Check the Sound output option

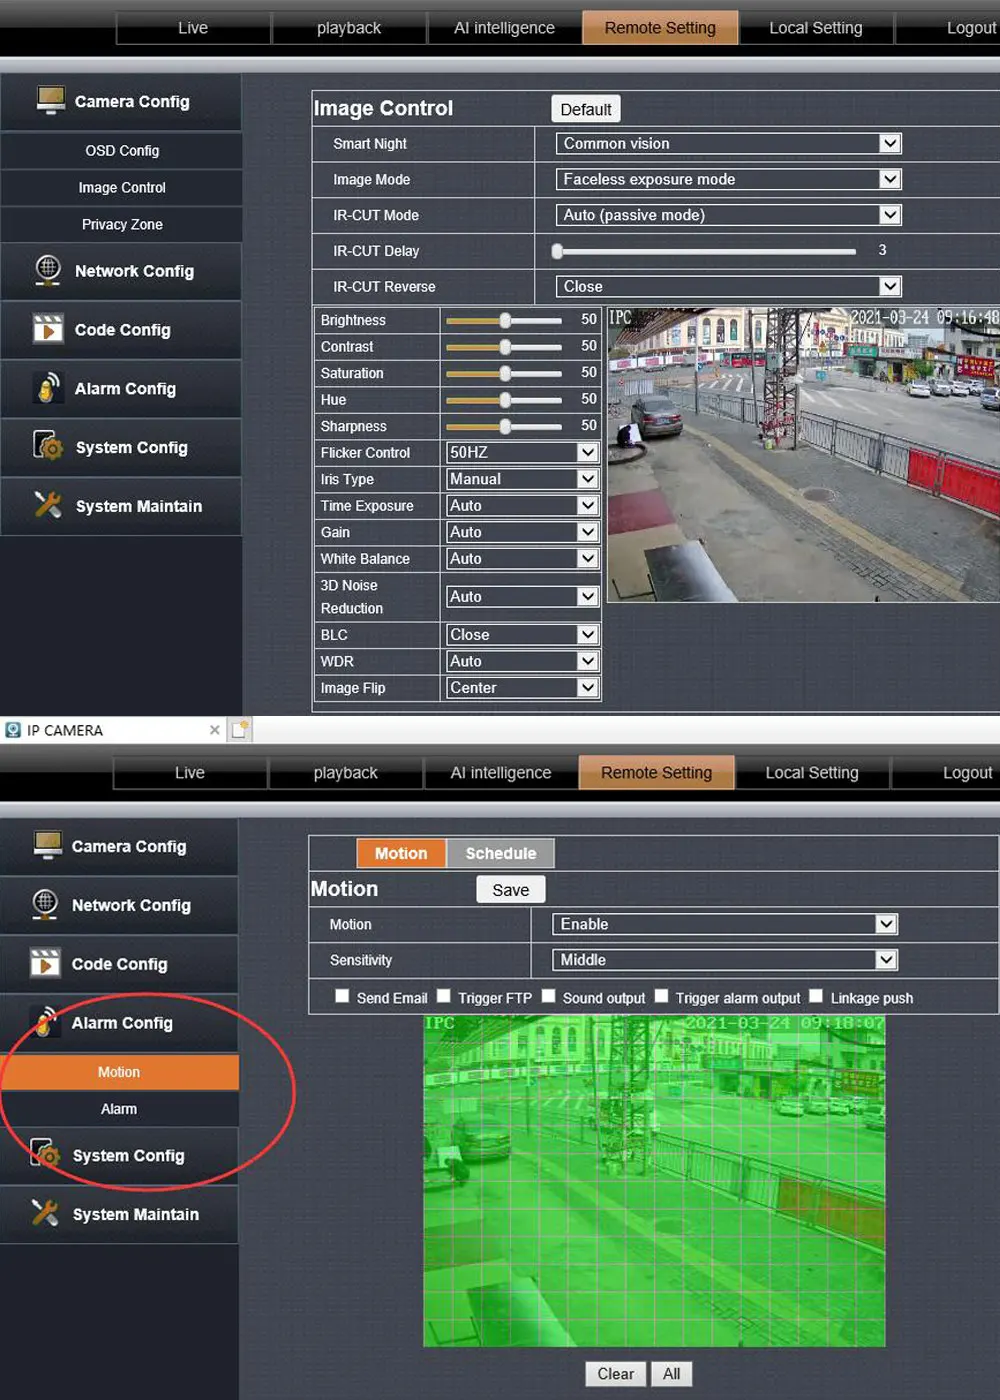[x=548, y=996]
